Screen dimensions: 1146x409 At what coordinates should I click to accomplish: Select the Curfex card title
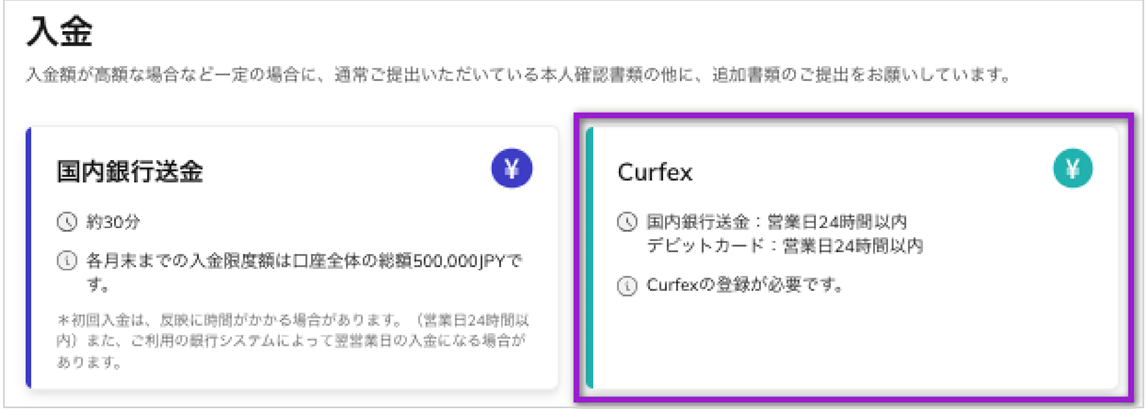click(x=655, y=172)
